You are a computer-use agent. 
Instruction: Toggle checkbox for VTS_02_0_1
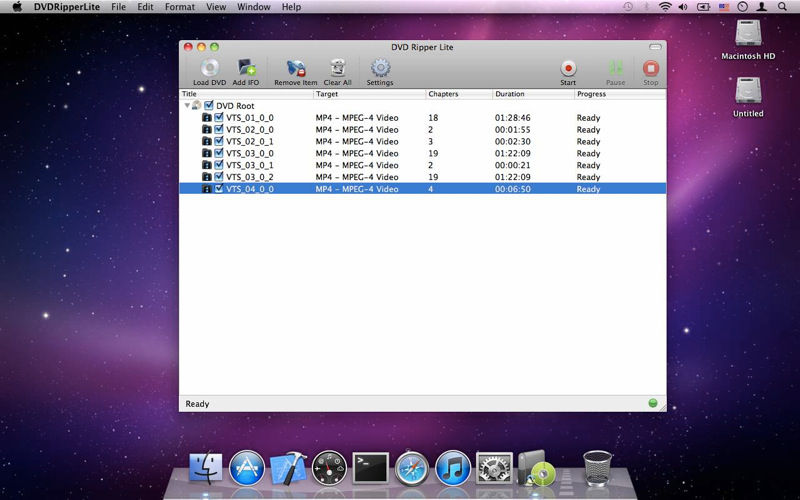(219, 141)
